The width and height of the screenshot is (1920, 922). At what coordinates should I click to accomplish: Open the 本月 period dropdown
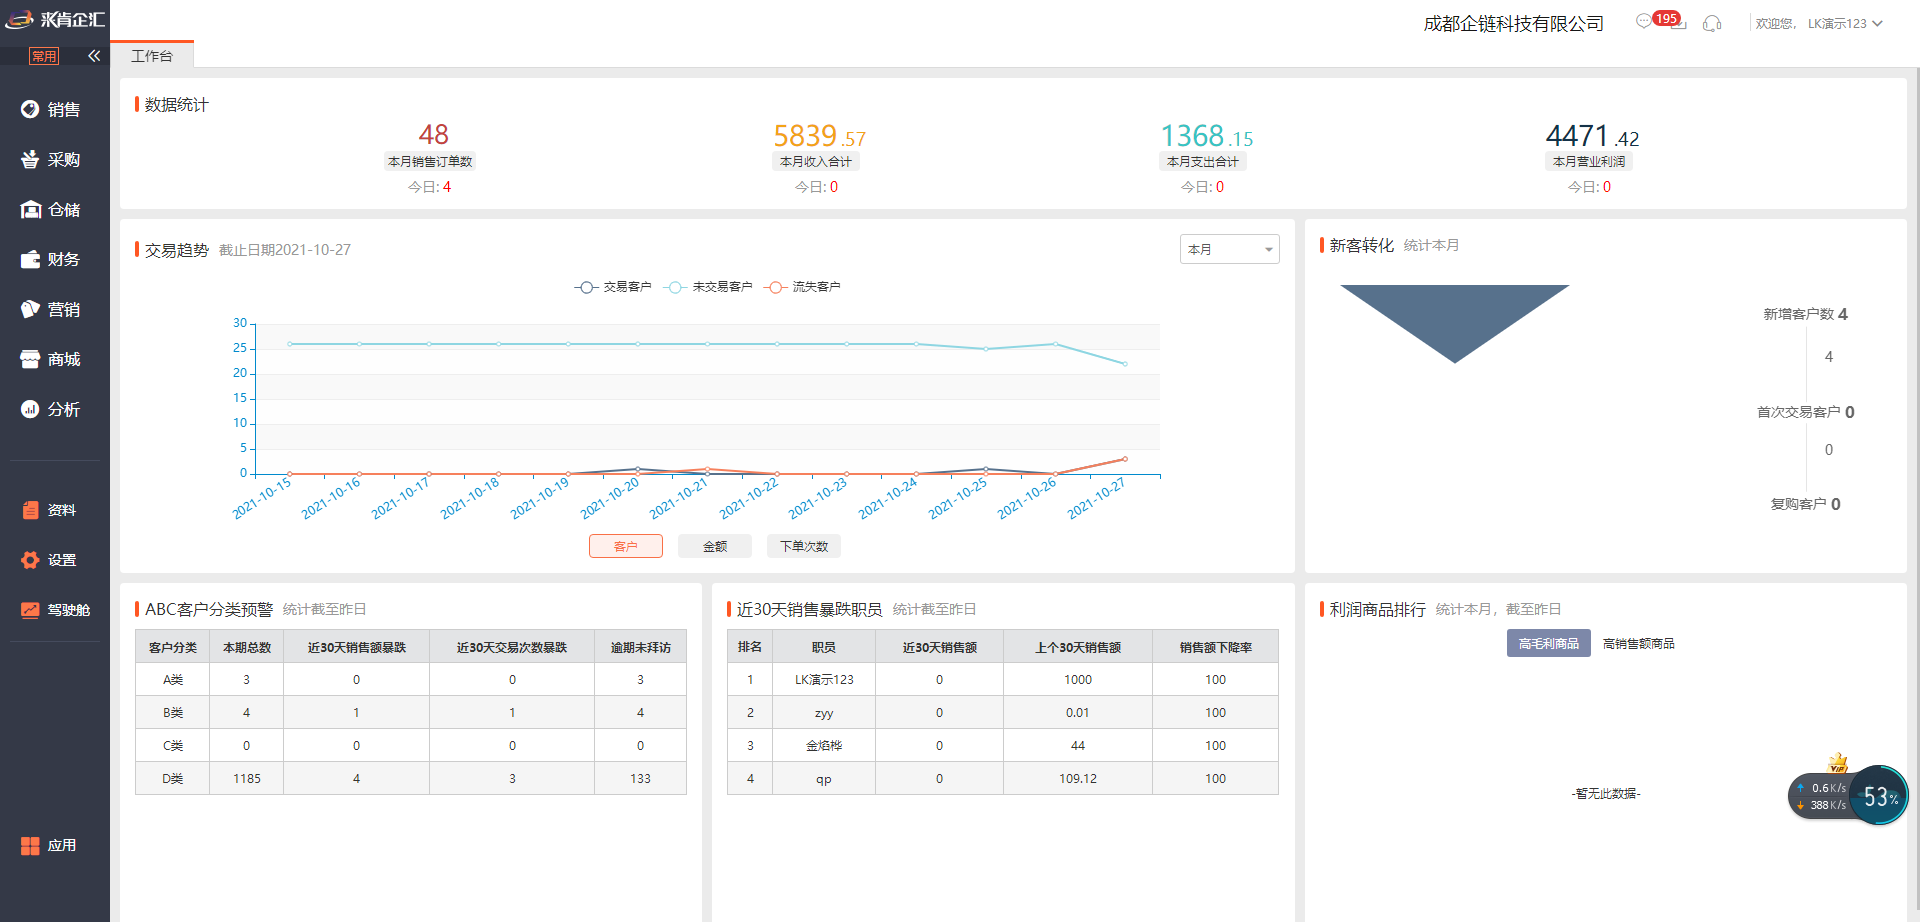coord(1229,249)
